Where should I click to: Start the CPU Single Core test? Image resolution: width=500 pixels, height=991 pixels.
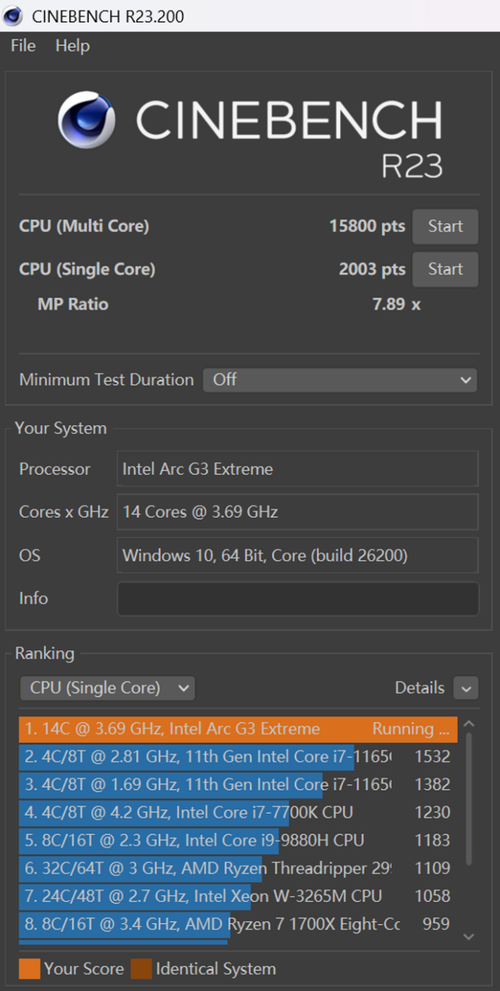coord(445,269)
